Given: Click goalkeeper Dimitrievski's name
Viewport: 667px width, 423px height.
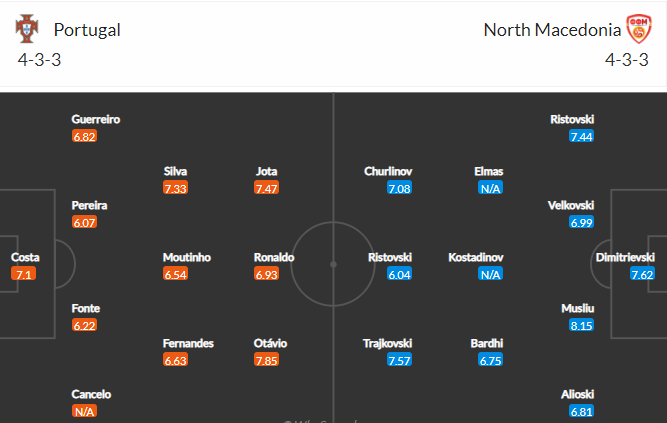Looking at the screenshot, I should tap(628, 257).
